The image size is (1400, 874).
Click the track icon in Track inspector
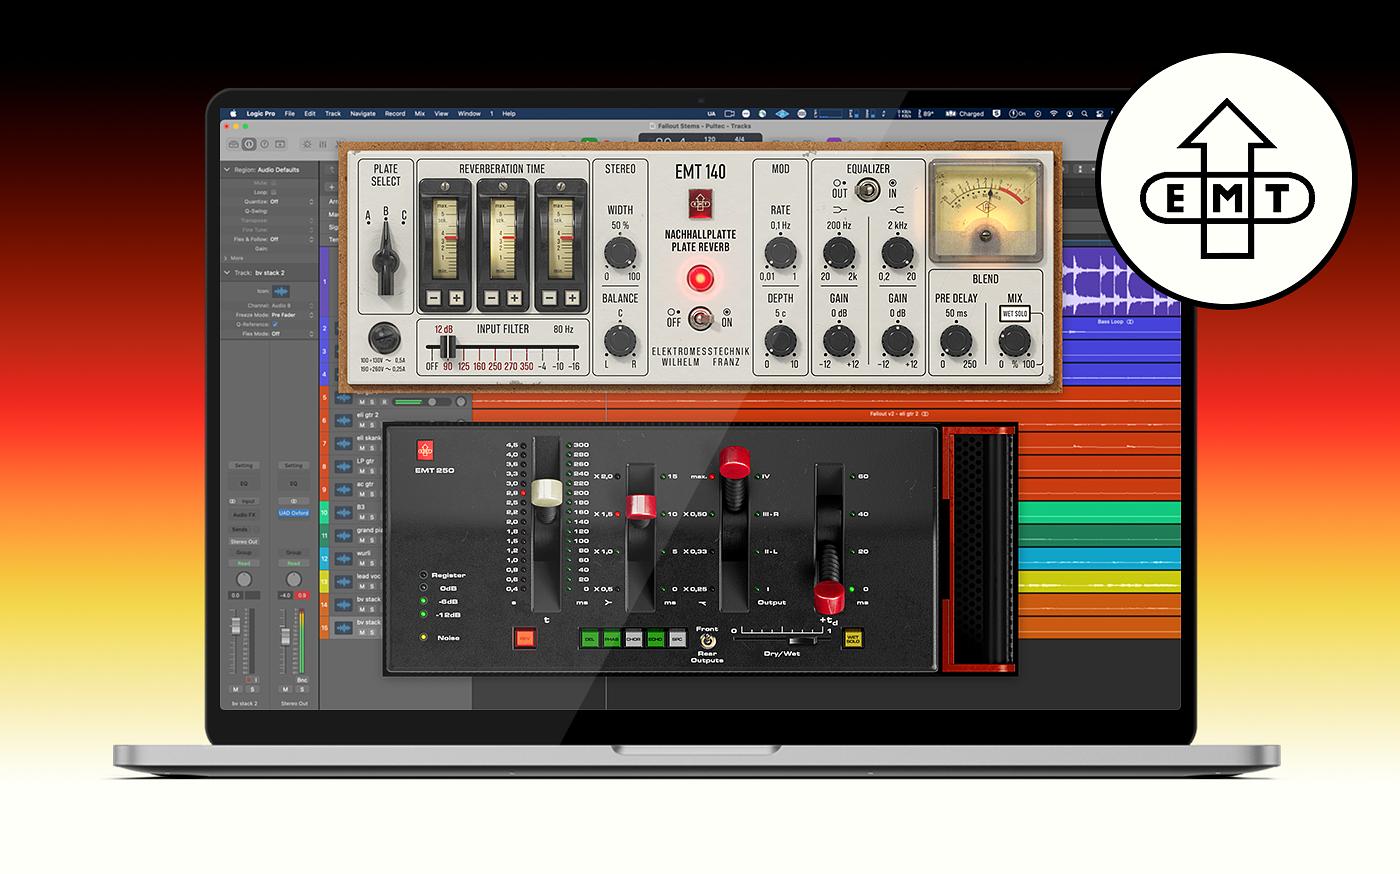pyautogui.click(x=280, y=291)
